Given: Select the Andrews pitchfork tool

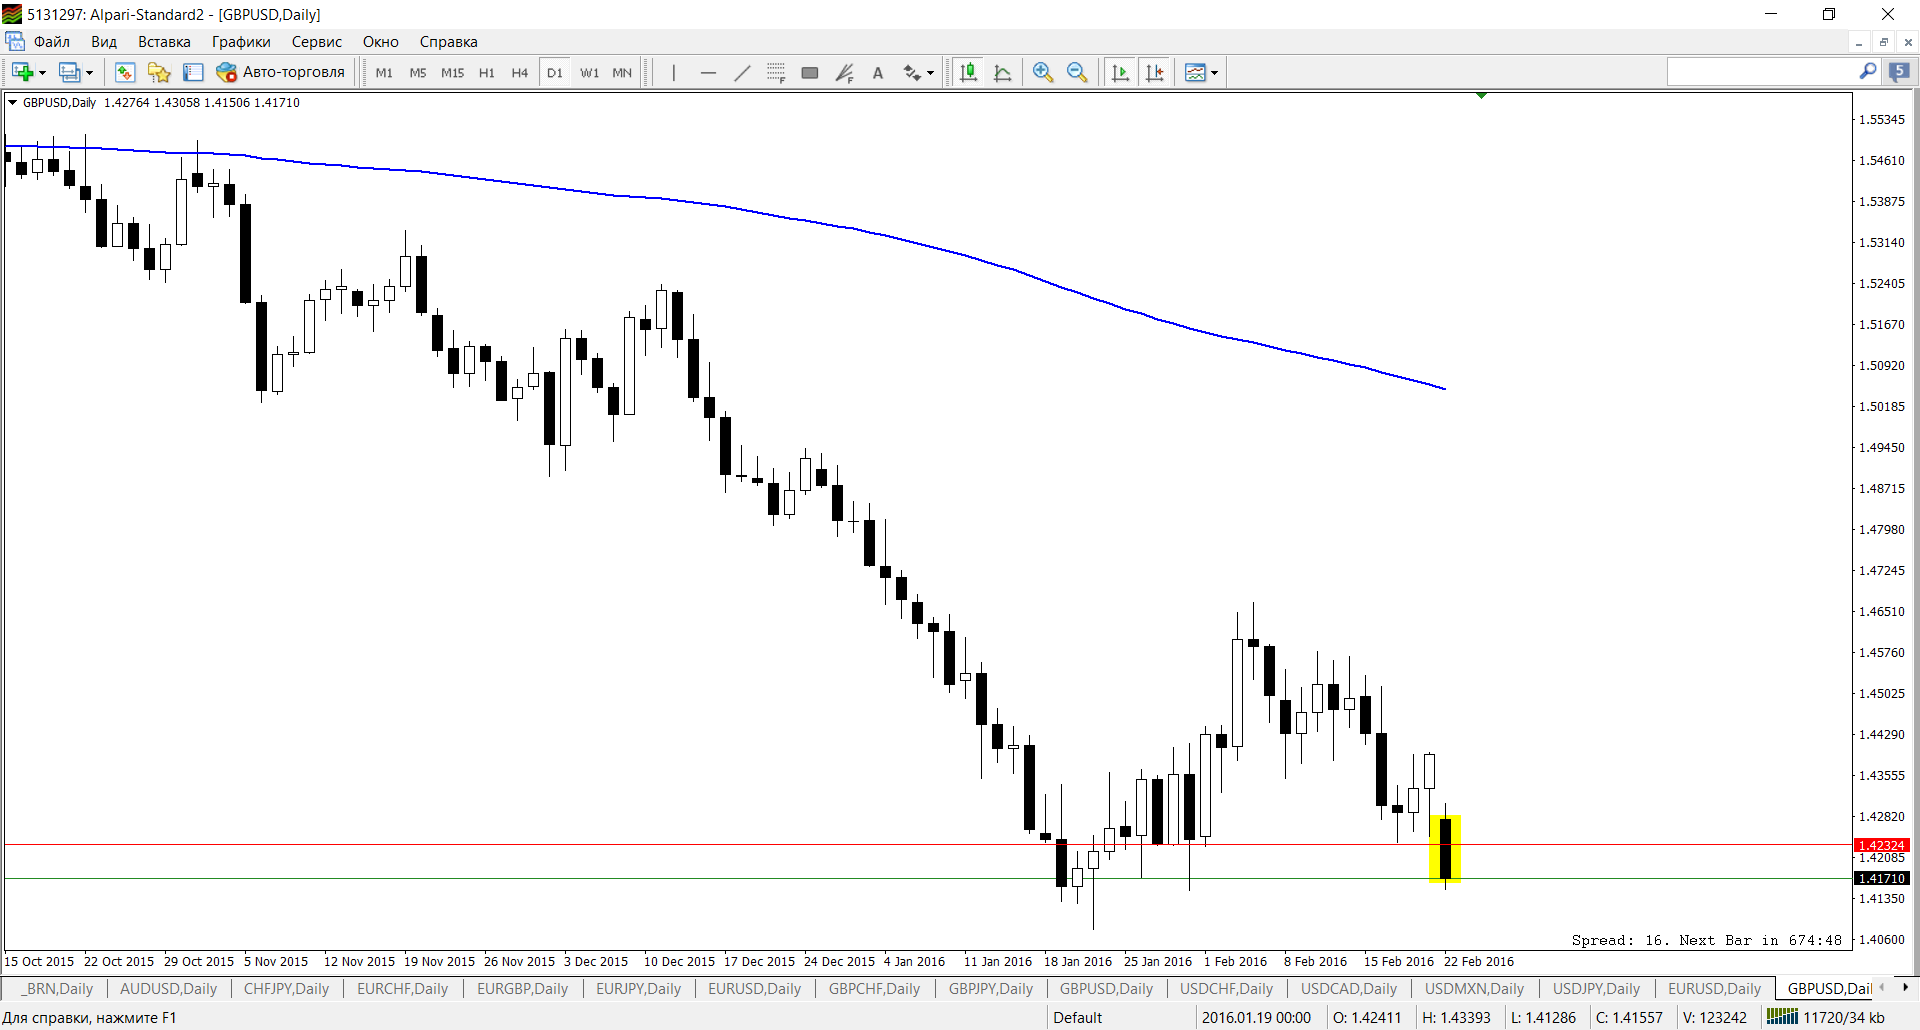Looking at the screenshot, I should pos(844,72).
